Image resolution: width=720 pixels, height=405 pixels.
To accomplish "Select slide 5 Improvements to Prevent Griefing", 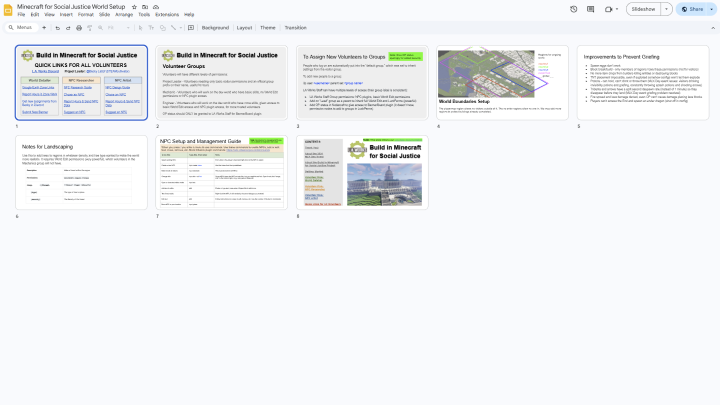I will pyautogui.click(x=643, y=83).
